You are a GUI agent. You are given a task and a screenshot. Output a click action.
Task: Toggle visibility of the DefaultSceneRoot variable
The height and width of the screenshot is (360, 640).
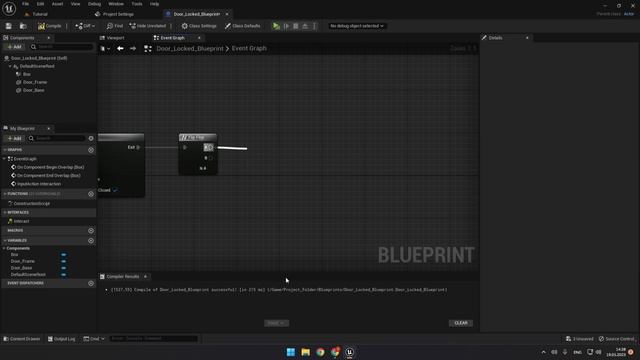64,275
